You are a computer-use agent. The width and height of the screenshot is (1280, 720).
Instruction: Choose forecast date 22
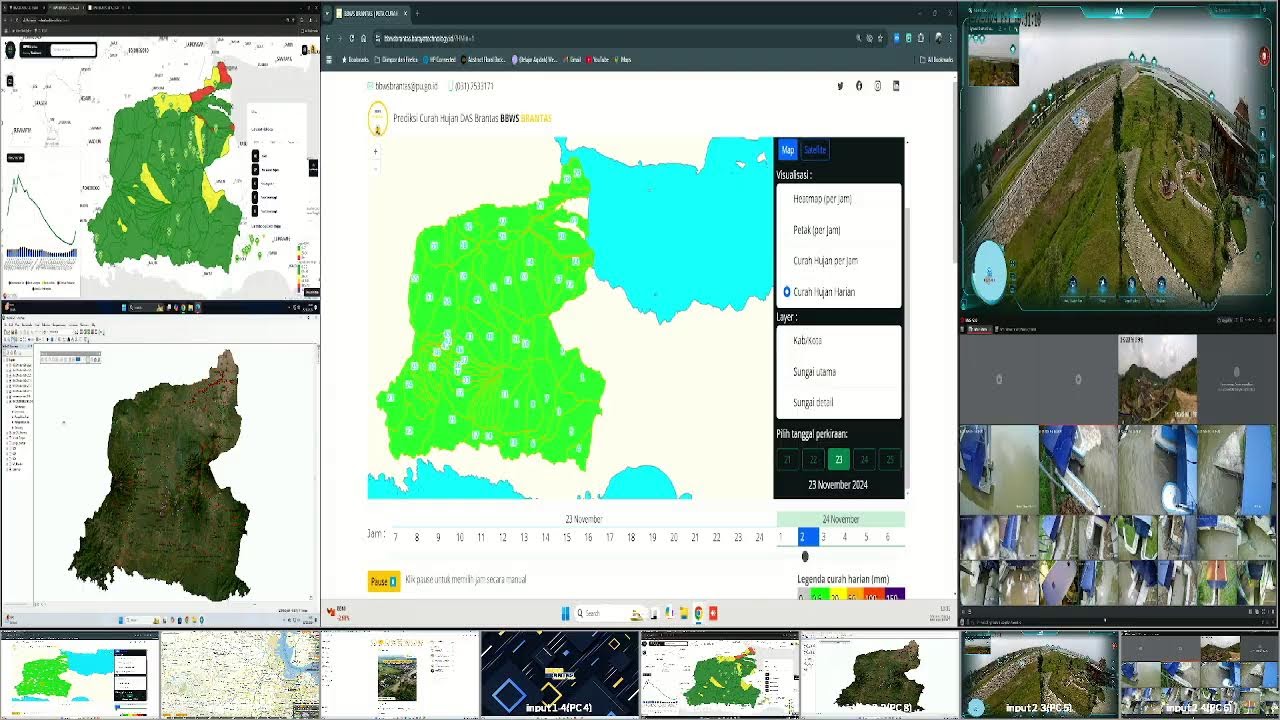813,459
